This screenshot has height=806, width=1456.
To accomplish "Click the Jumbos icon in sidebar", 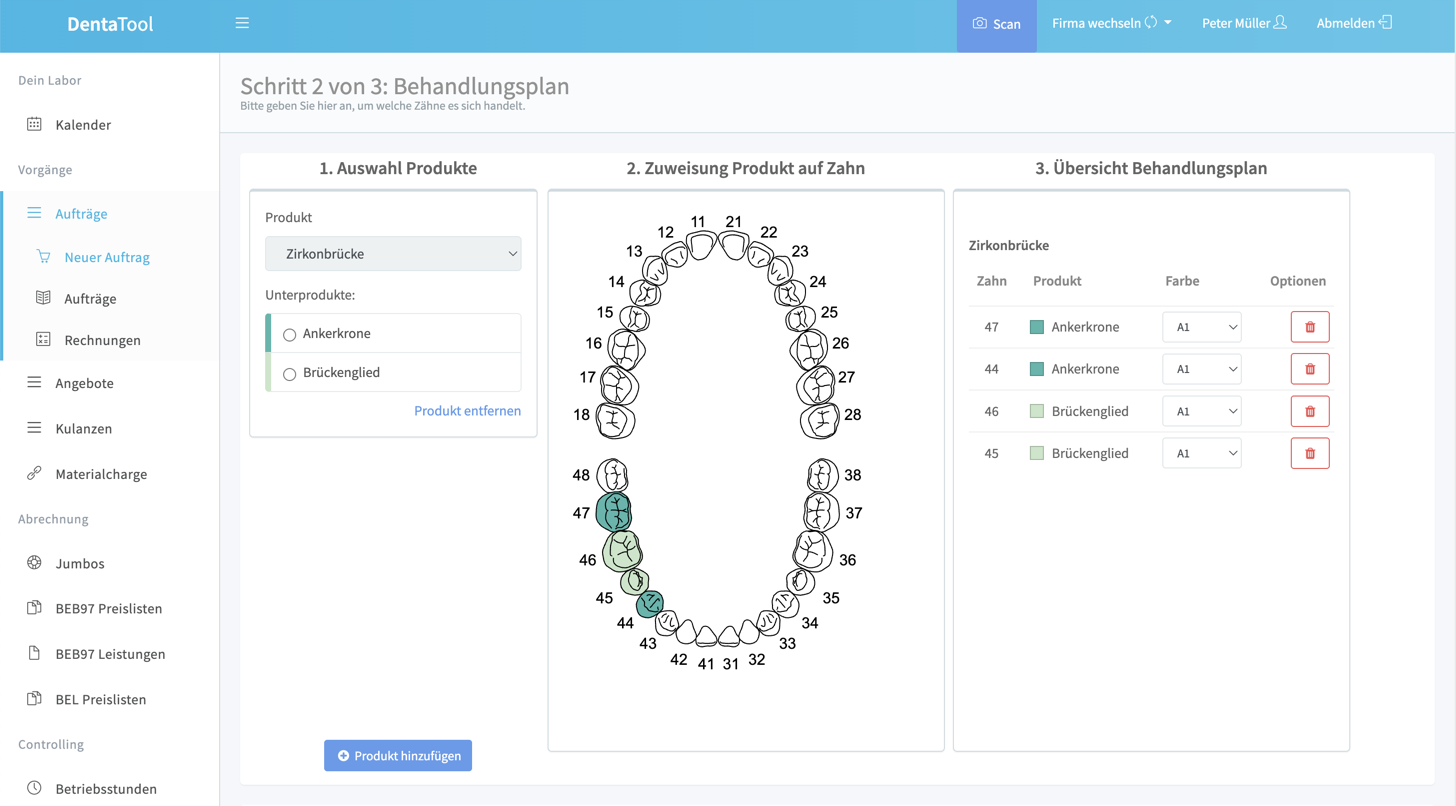I will click(34, 563).
